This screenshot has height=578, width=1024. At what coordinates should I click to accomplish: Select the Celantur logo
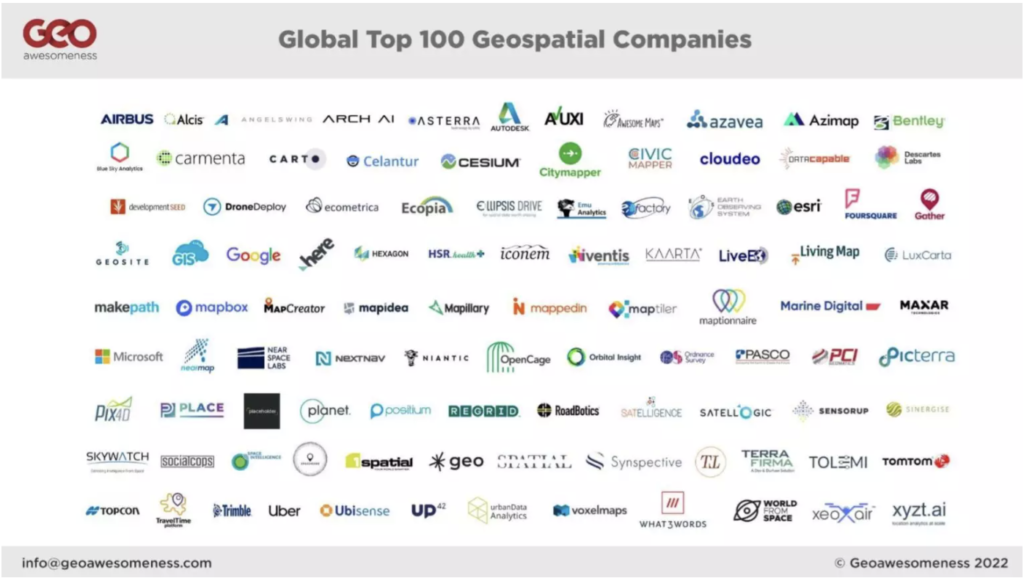pyautogui.click(x=383, y=161)
